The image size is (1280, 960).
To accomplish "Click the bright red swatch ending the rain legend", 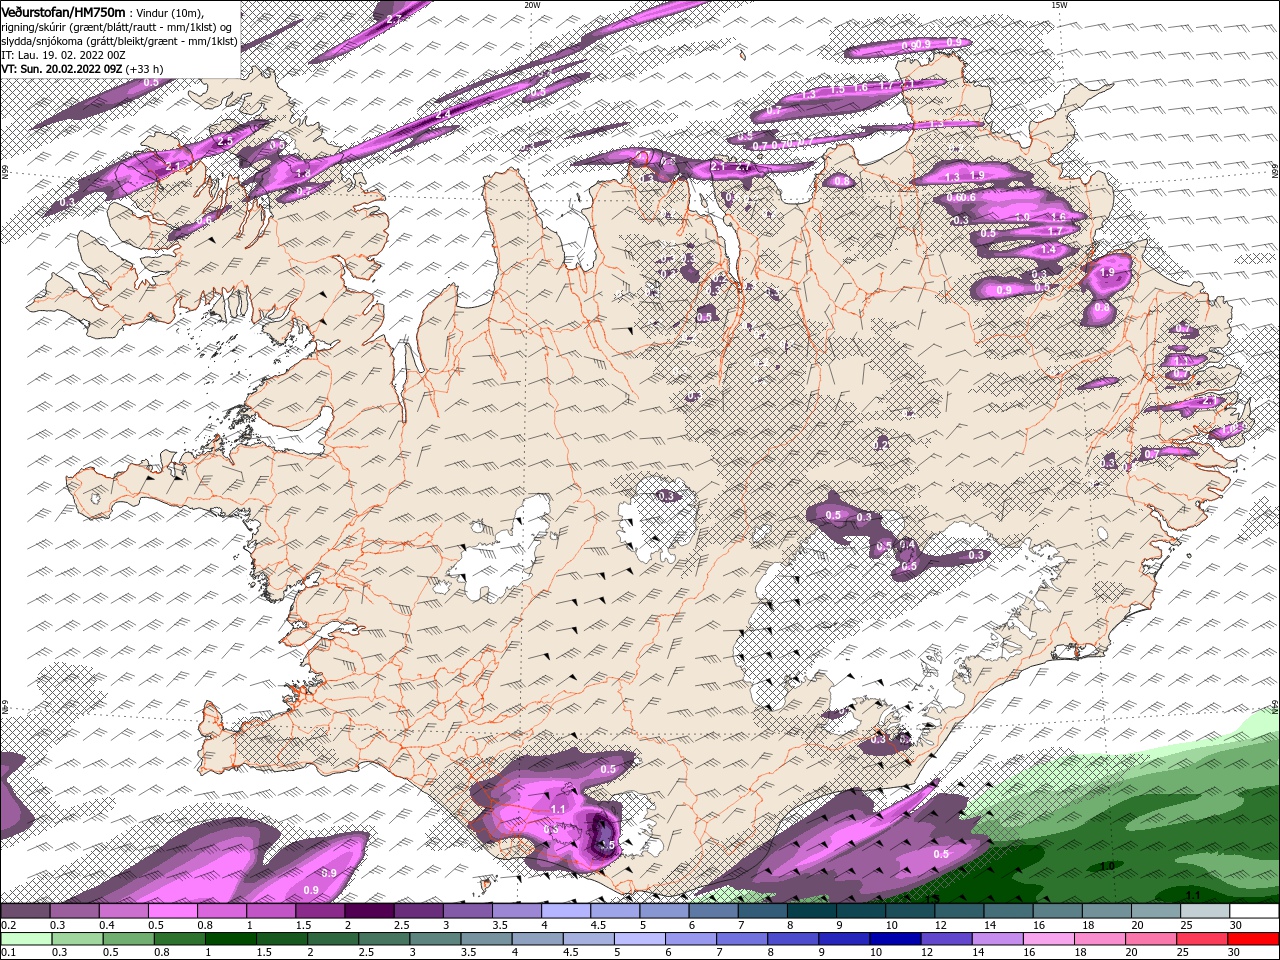I will coord(1254,939).
